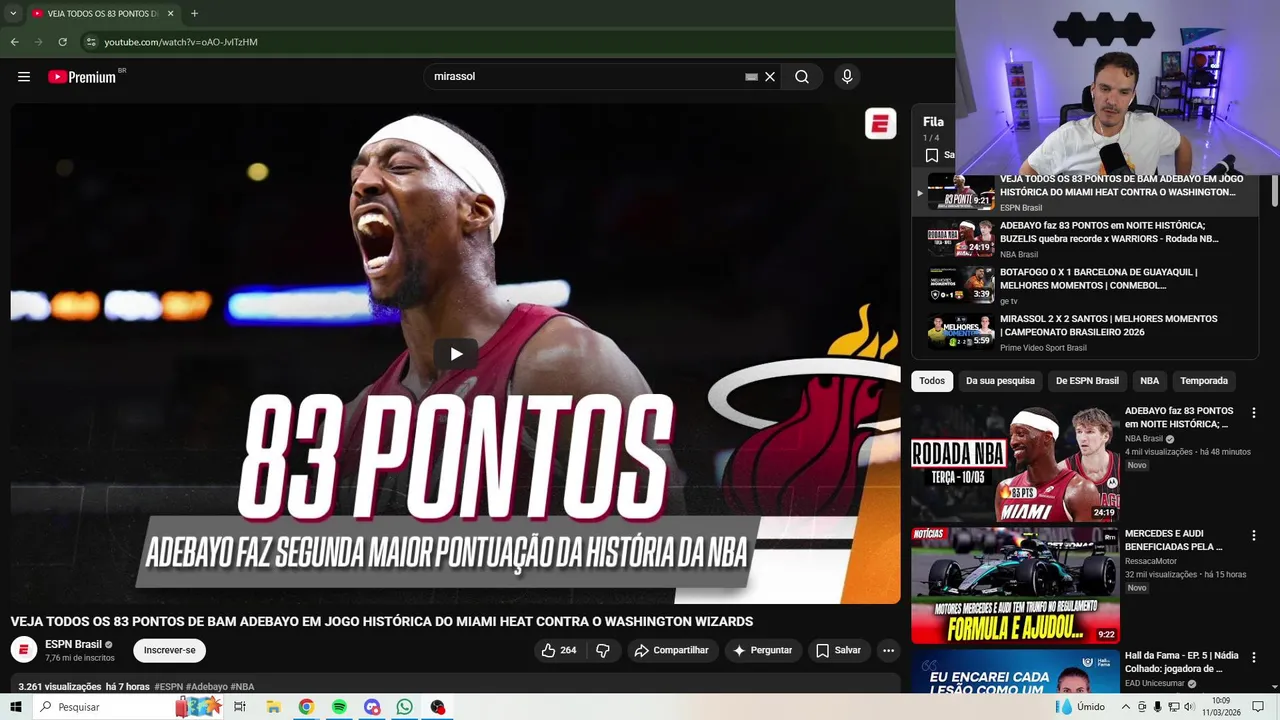Open Hall da Fama EP. 5 video title
1280x720 pixels.
click(x=1182, y=662)
